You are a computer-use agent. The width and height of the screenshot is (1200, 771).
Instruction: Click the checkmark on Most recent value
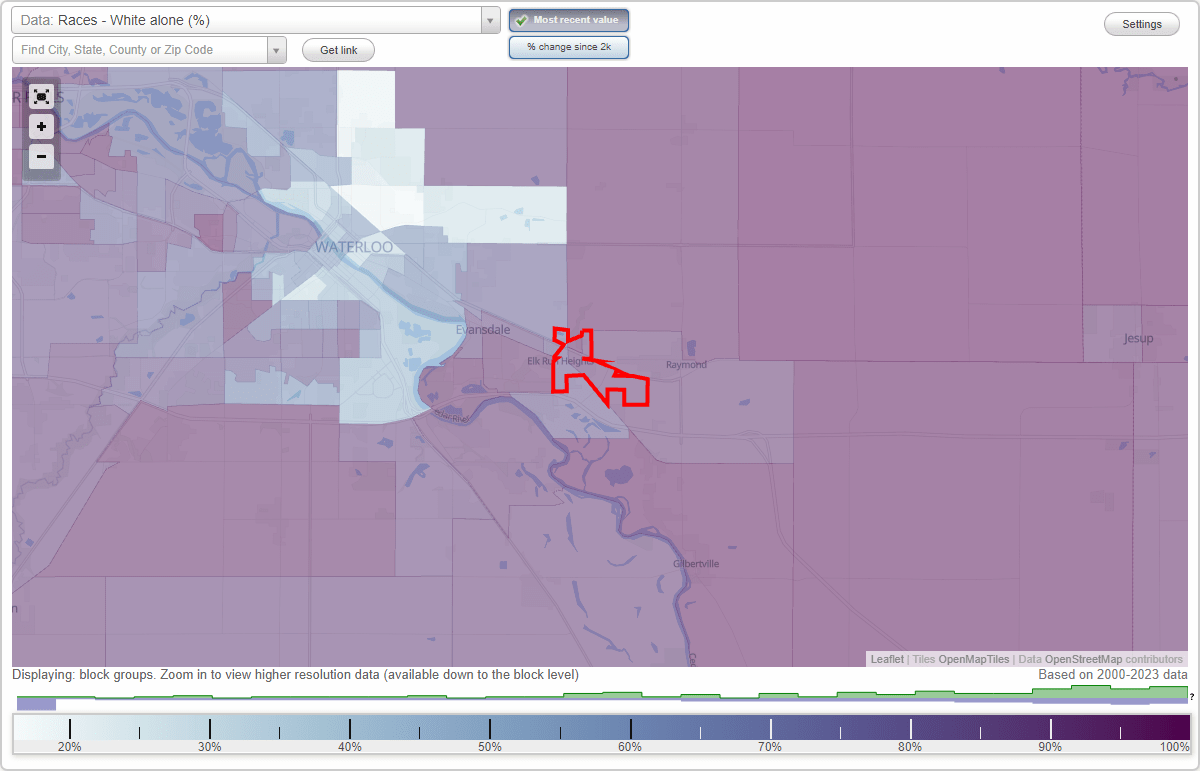pyautogui.click(x=521, y=20)
